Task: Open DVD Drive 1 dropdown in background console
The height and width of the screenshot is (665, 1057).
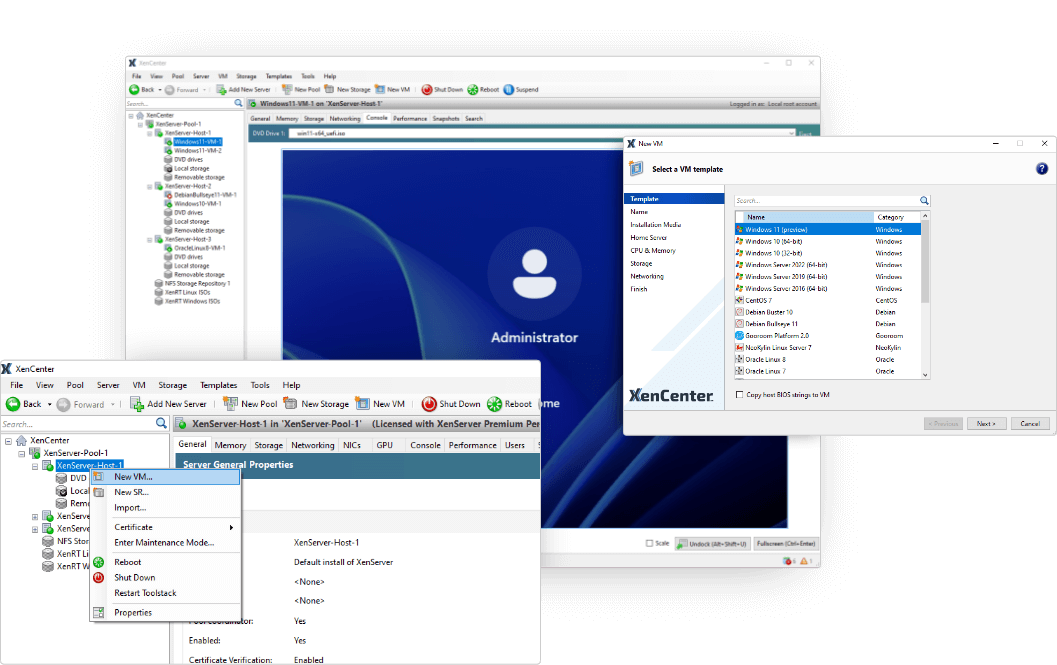Action: (791, 134)
